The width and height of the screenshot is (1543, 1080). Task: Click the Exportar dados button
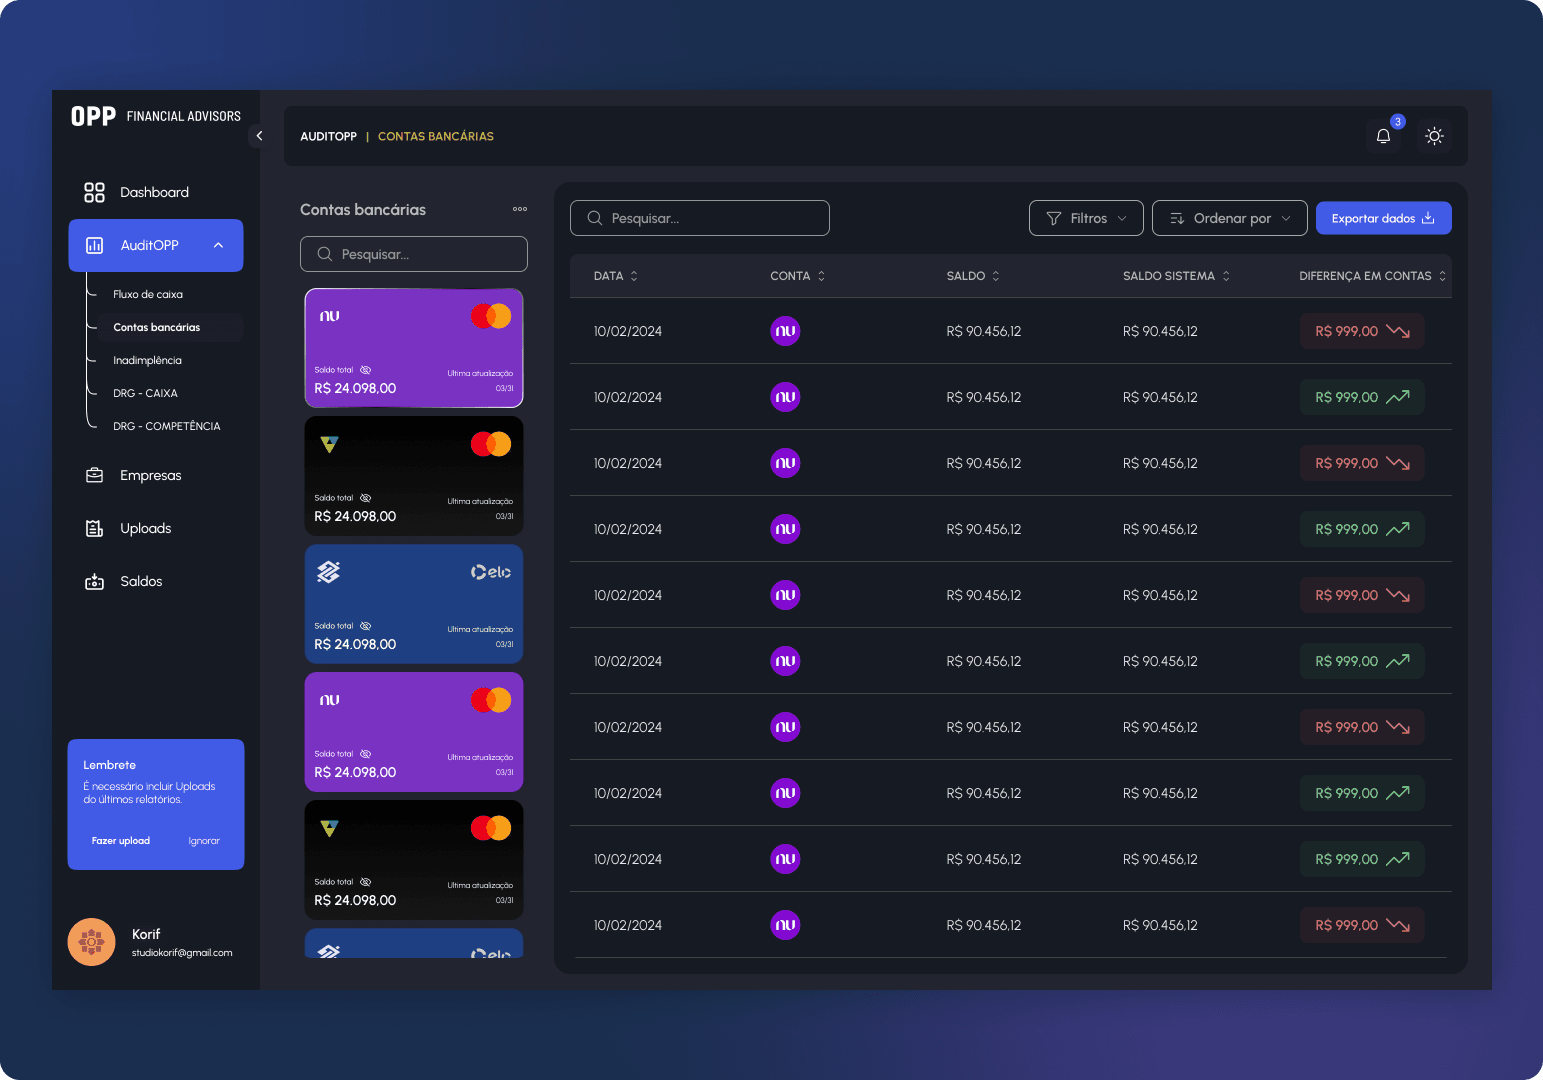point(1384,218)
